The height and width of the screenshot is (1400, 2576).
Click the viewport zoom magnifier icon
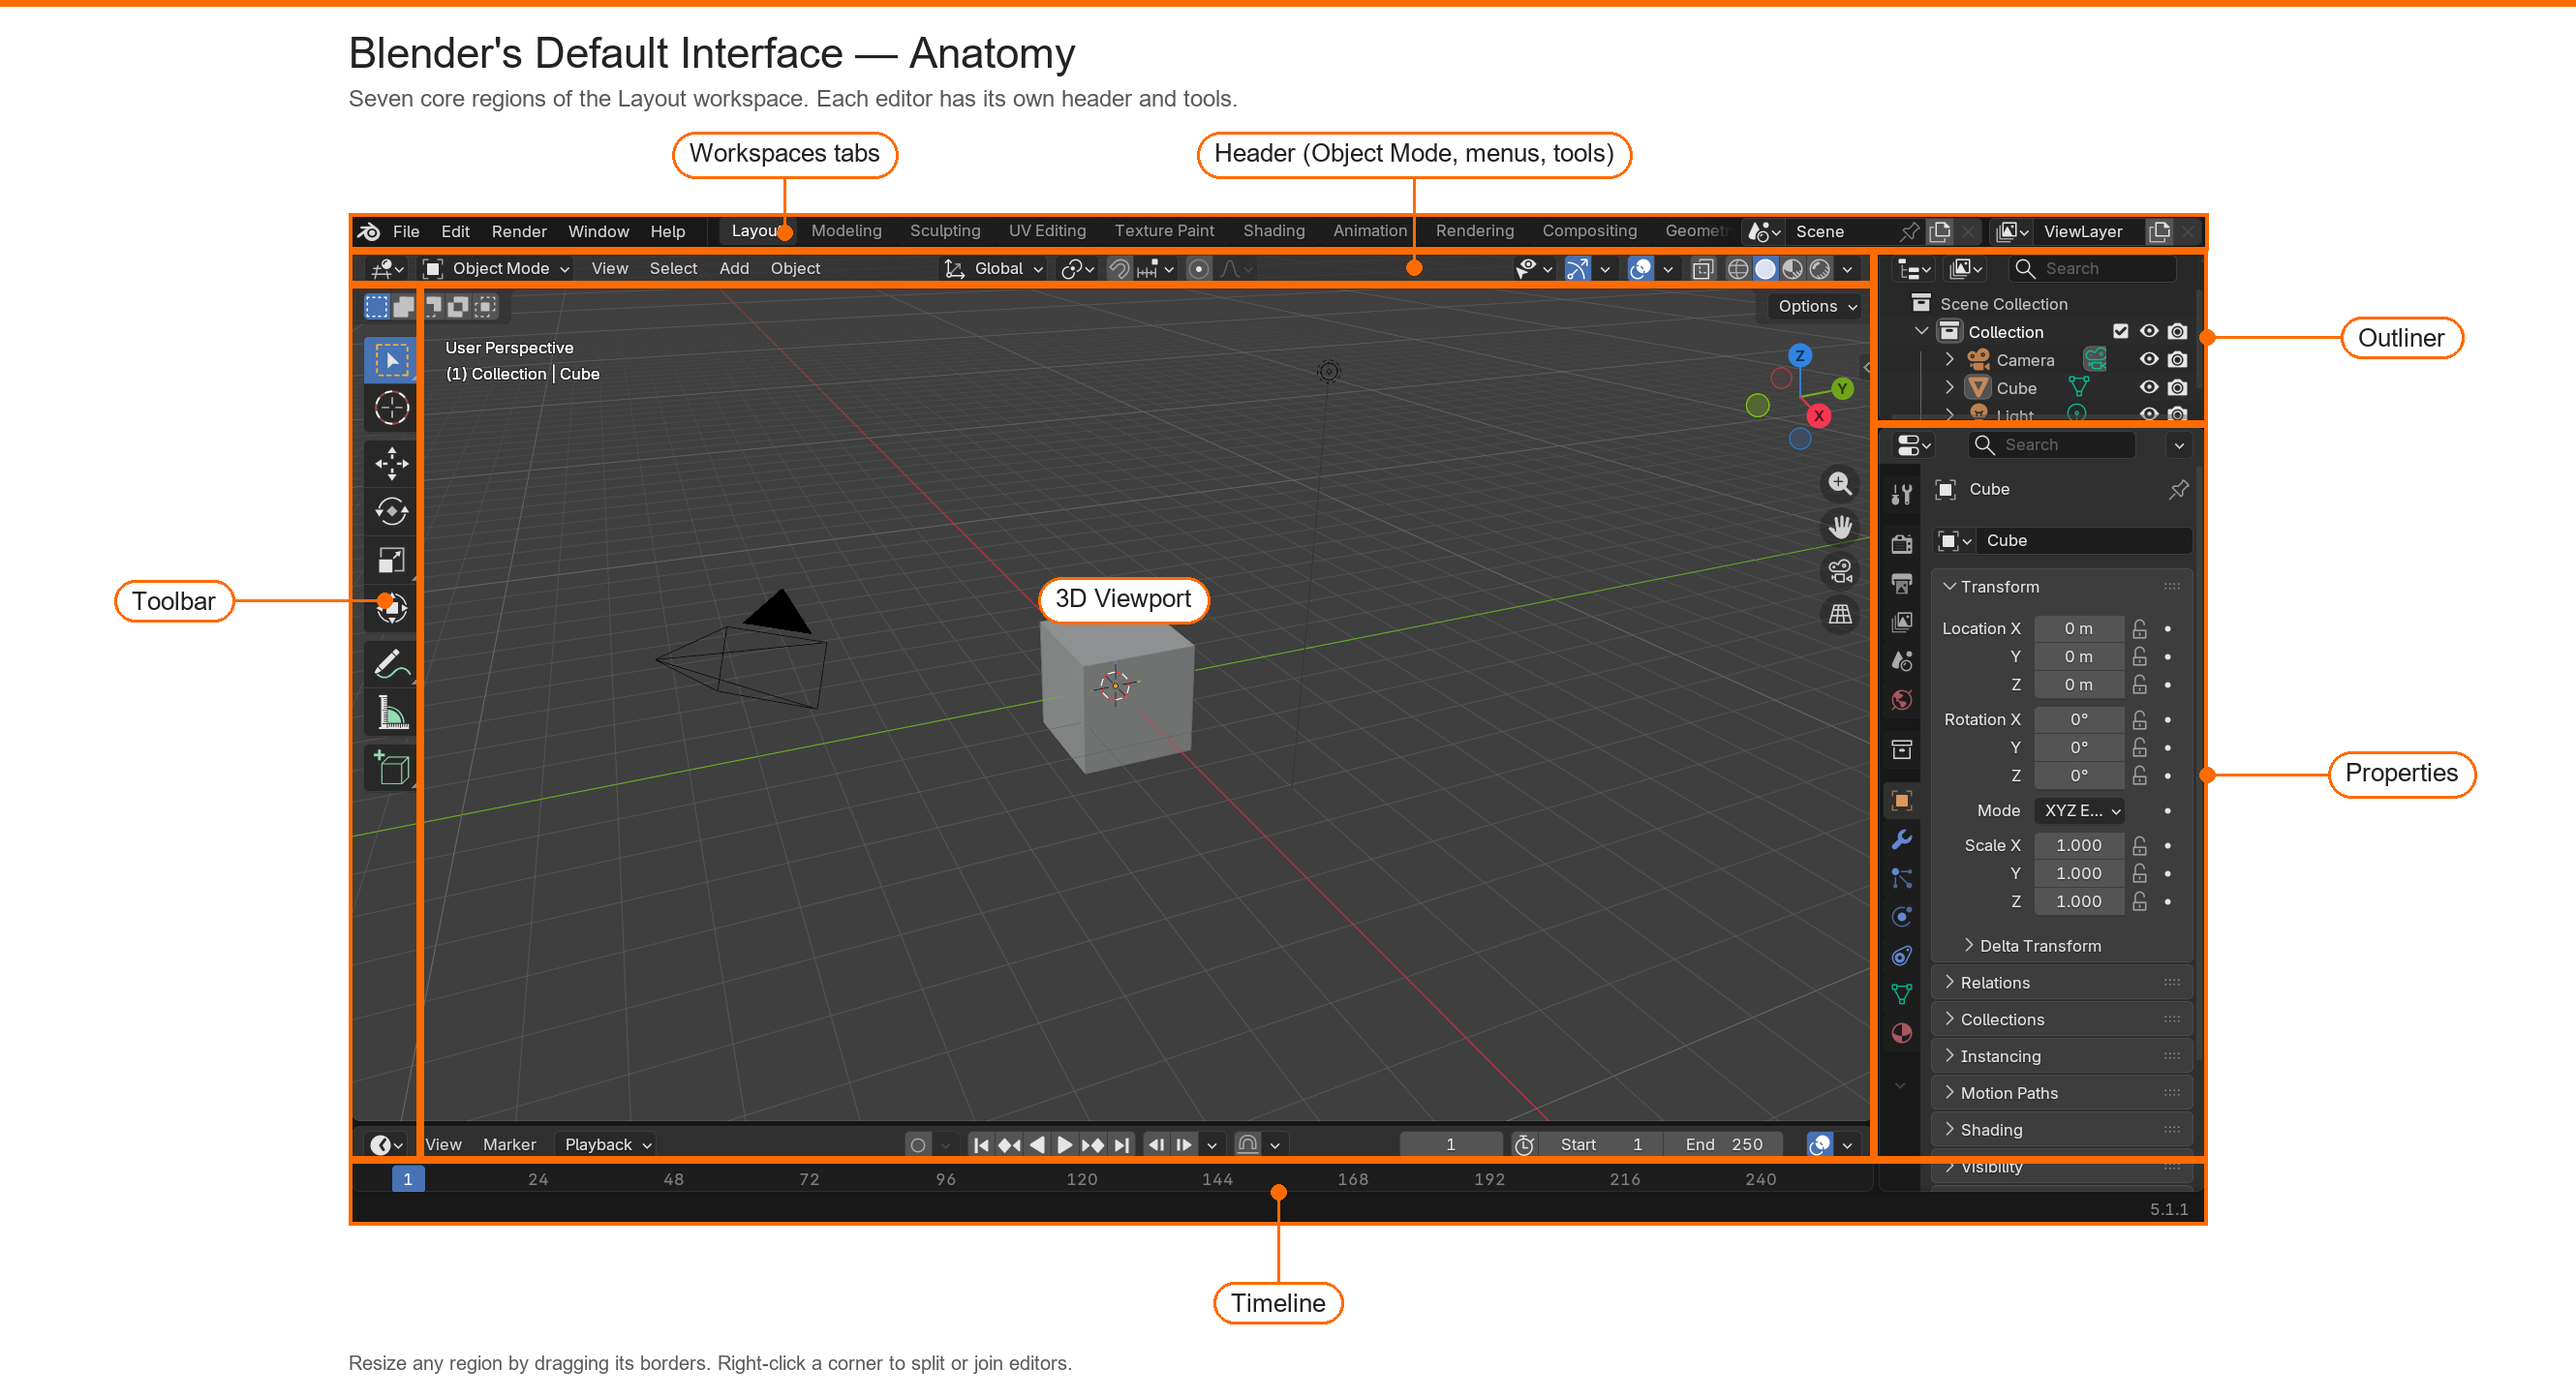point(1839,484)
